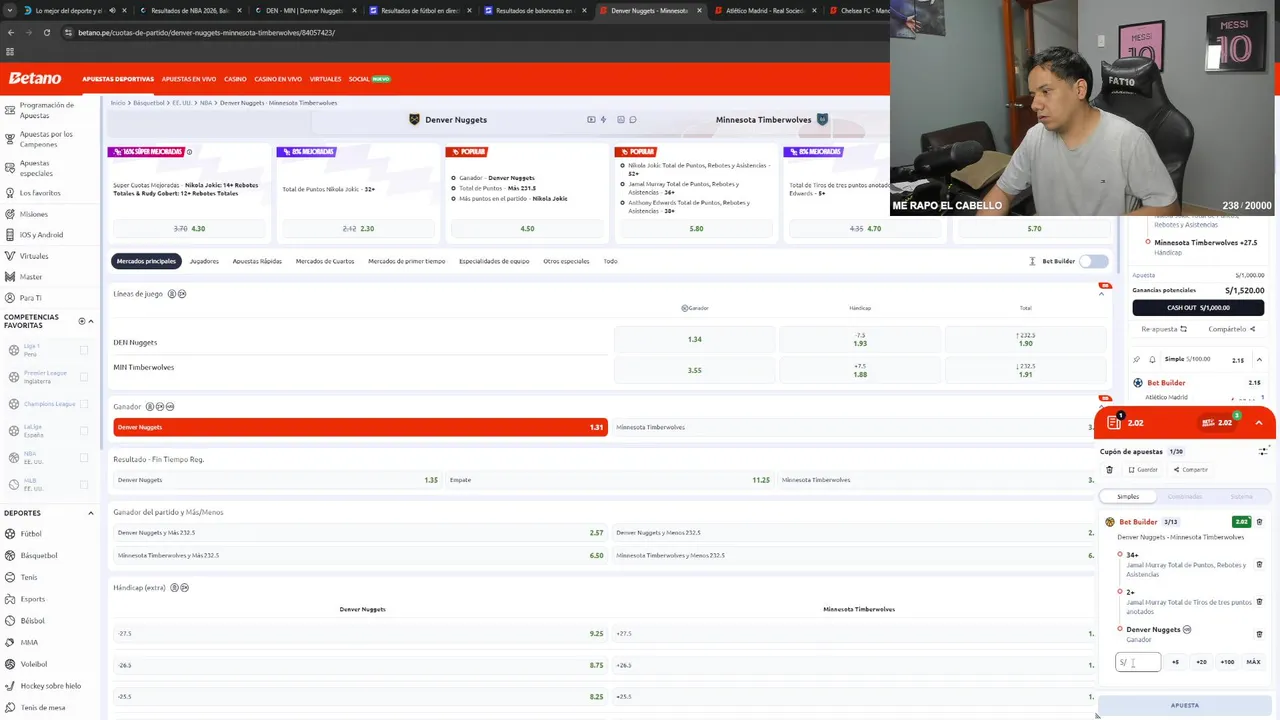Reload the page with browser refresh icon

(x=46, y=32)
